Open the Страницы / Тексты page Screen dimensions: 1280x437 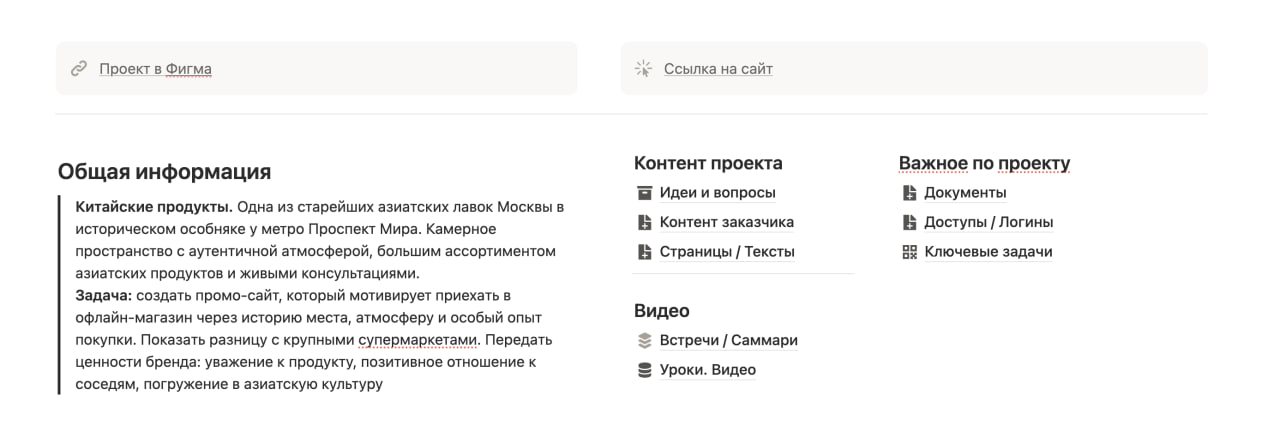tap(727, 252)
